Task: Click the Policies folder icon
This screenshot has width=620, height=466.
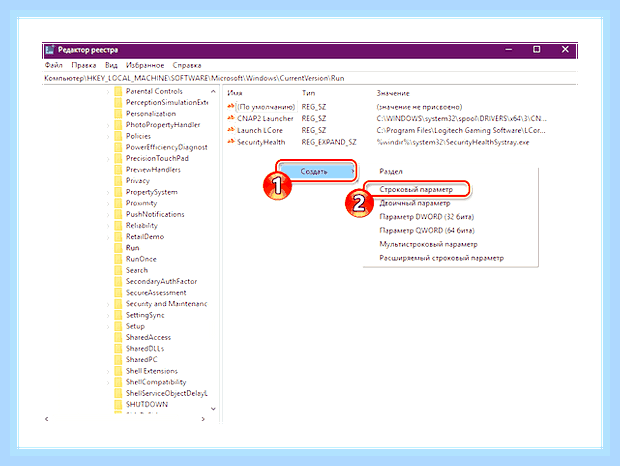Action: [118, 136]
